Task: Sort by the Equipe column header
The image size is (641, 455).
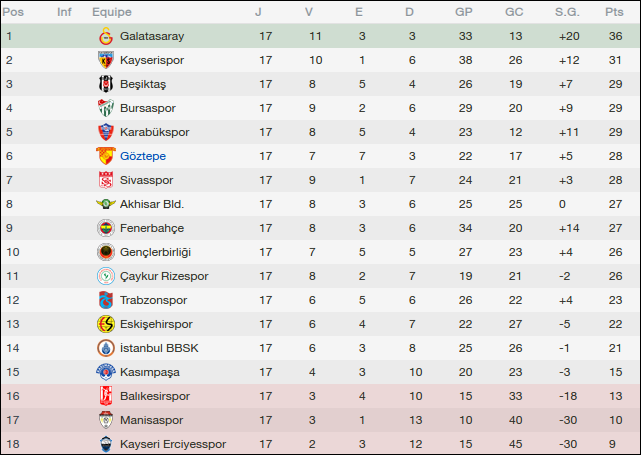Action: [112, 12]
